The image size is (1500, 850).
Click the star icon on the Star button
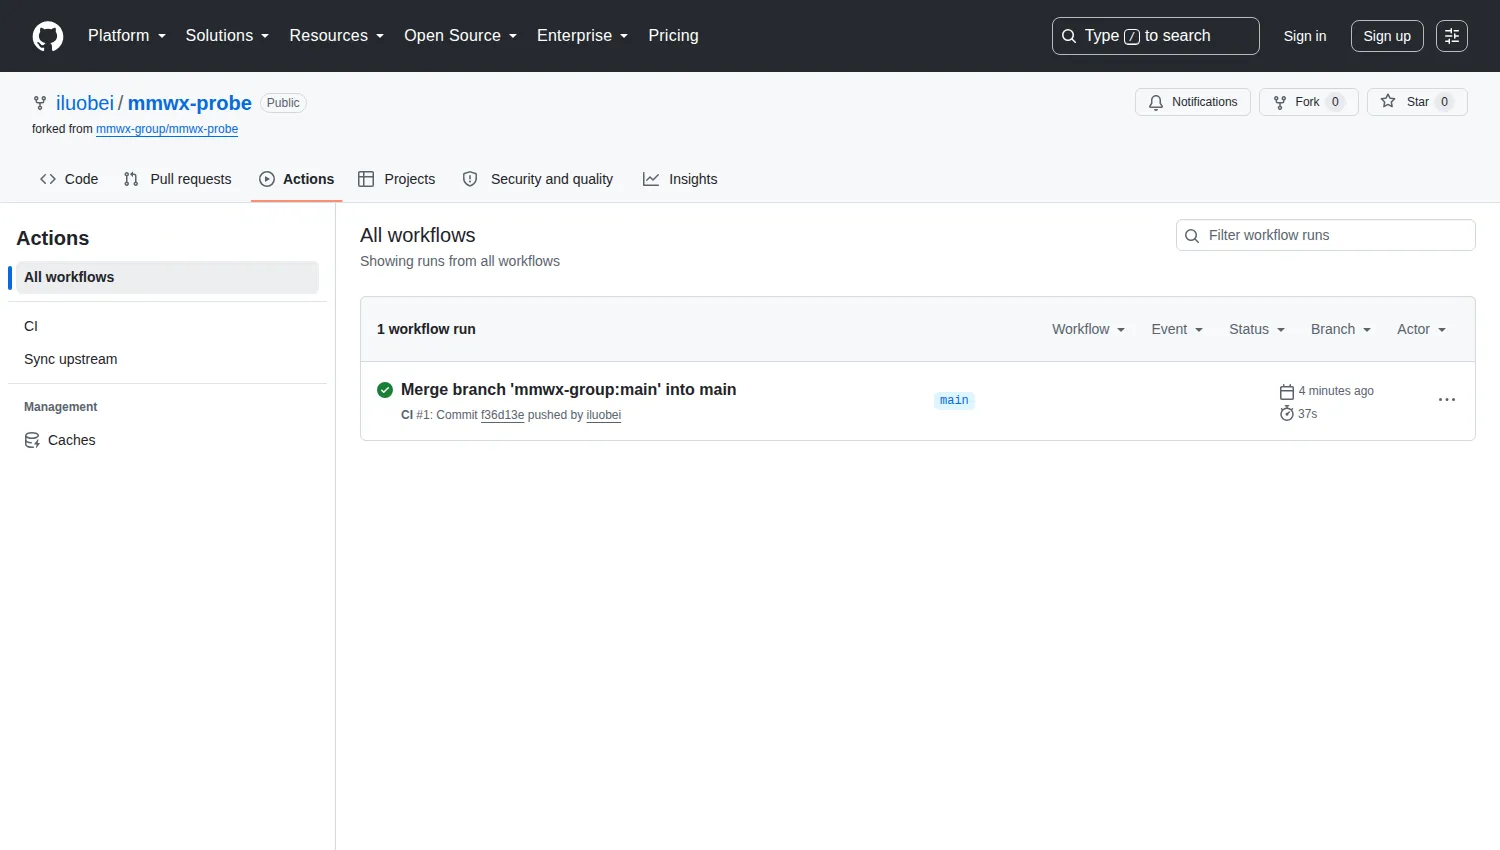click(x=1388, y=101)
